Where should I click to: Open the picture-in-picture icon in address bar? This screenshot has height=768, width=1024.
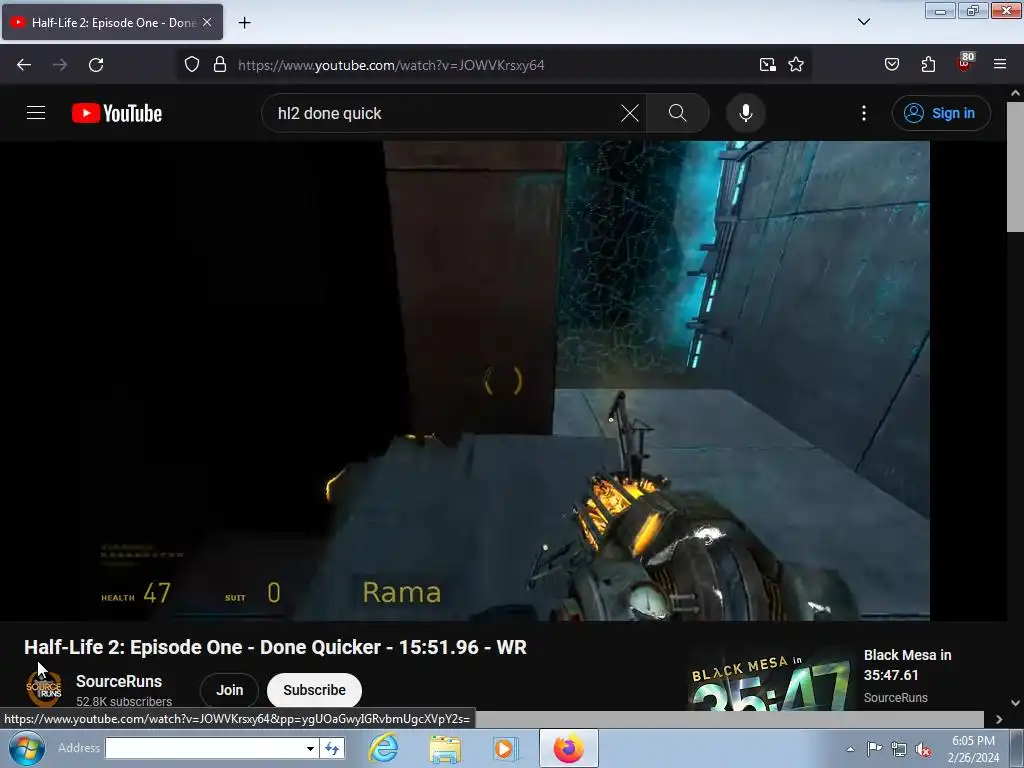click(767, 65)
